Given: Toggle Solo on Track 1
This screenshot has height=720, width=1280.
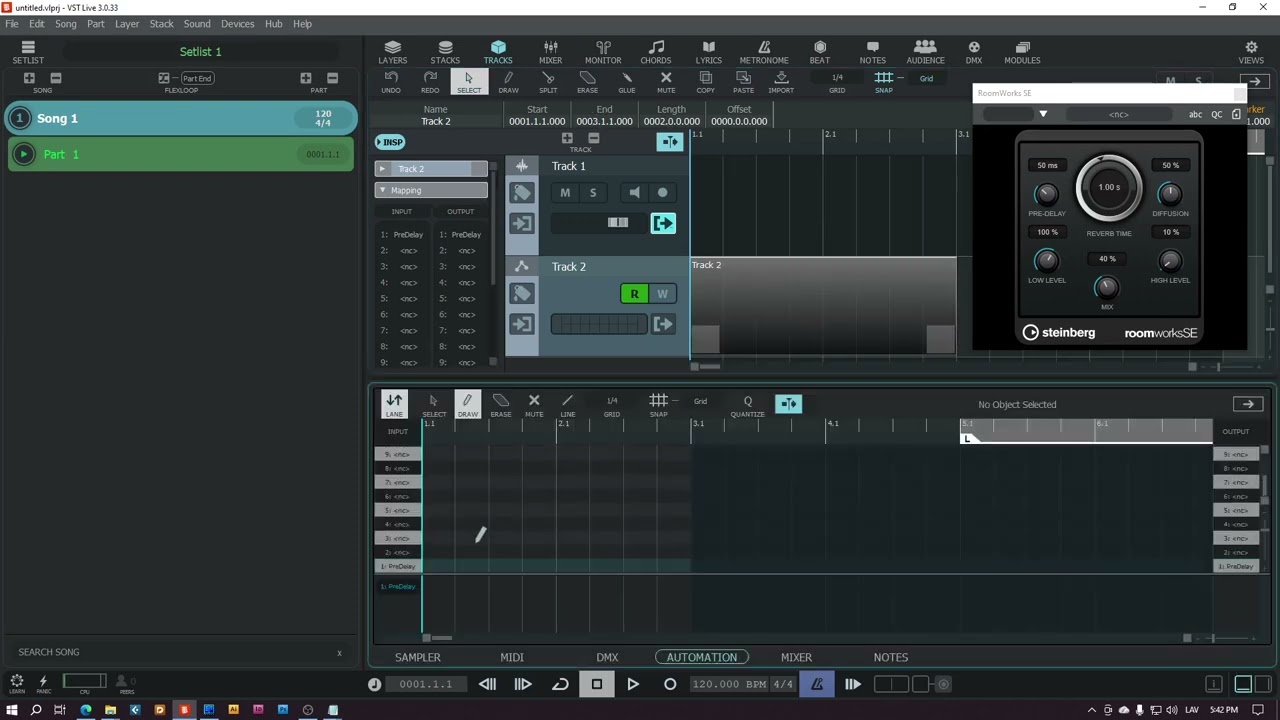Looking at the screenshot, I should pyautogui.click(x=592, y=193).
